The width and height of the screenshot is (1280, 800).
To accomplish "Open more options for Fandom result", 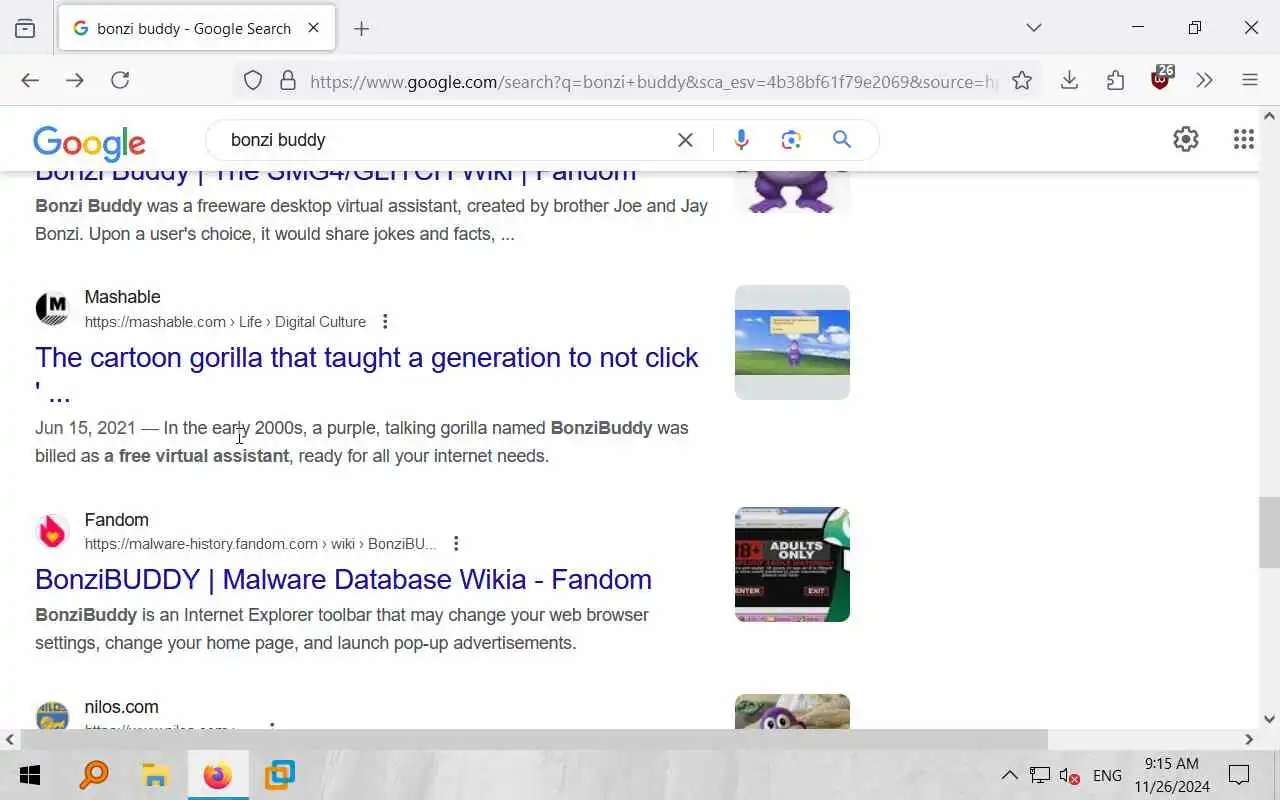I will 456,544.
